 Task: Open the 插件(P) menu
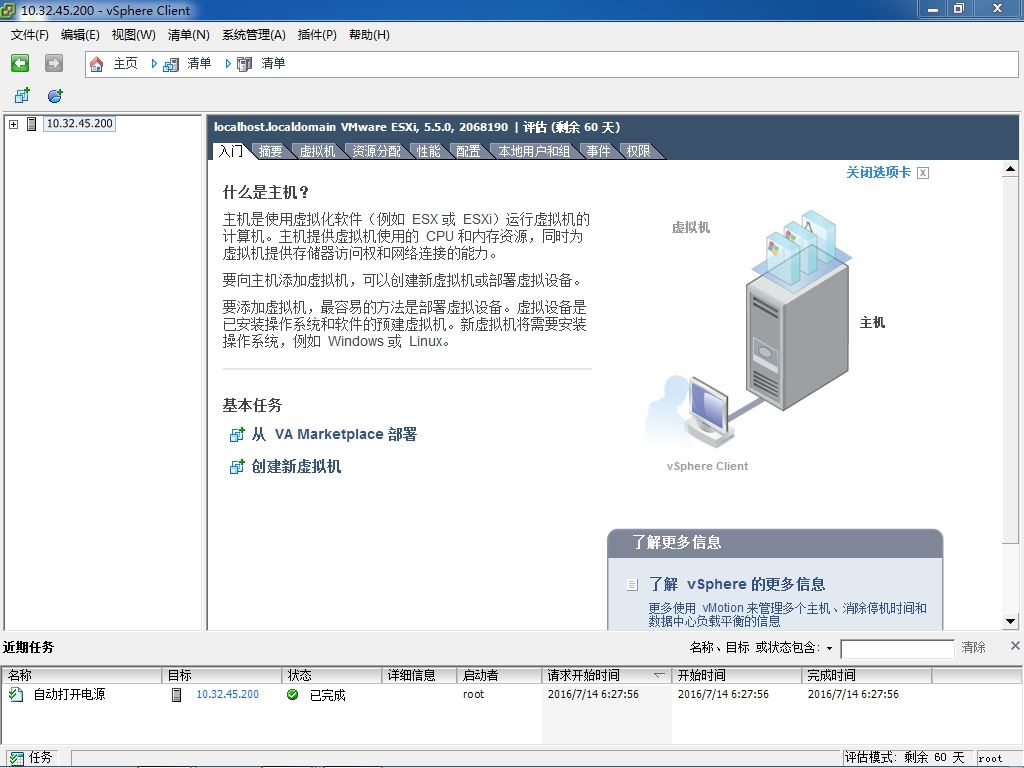pyautogui.click(x=317, y=35)
